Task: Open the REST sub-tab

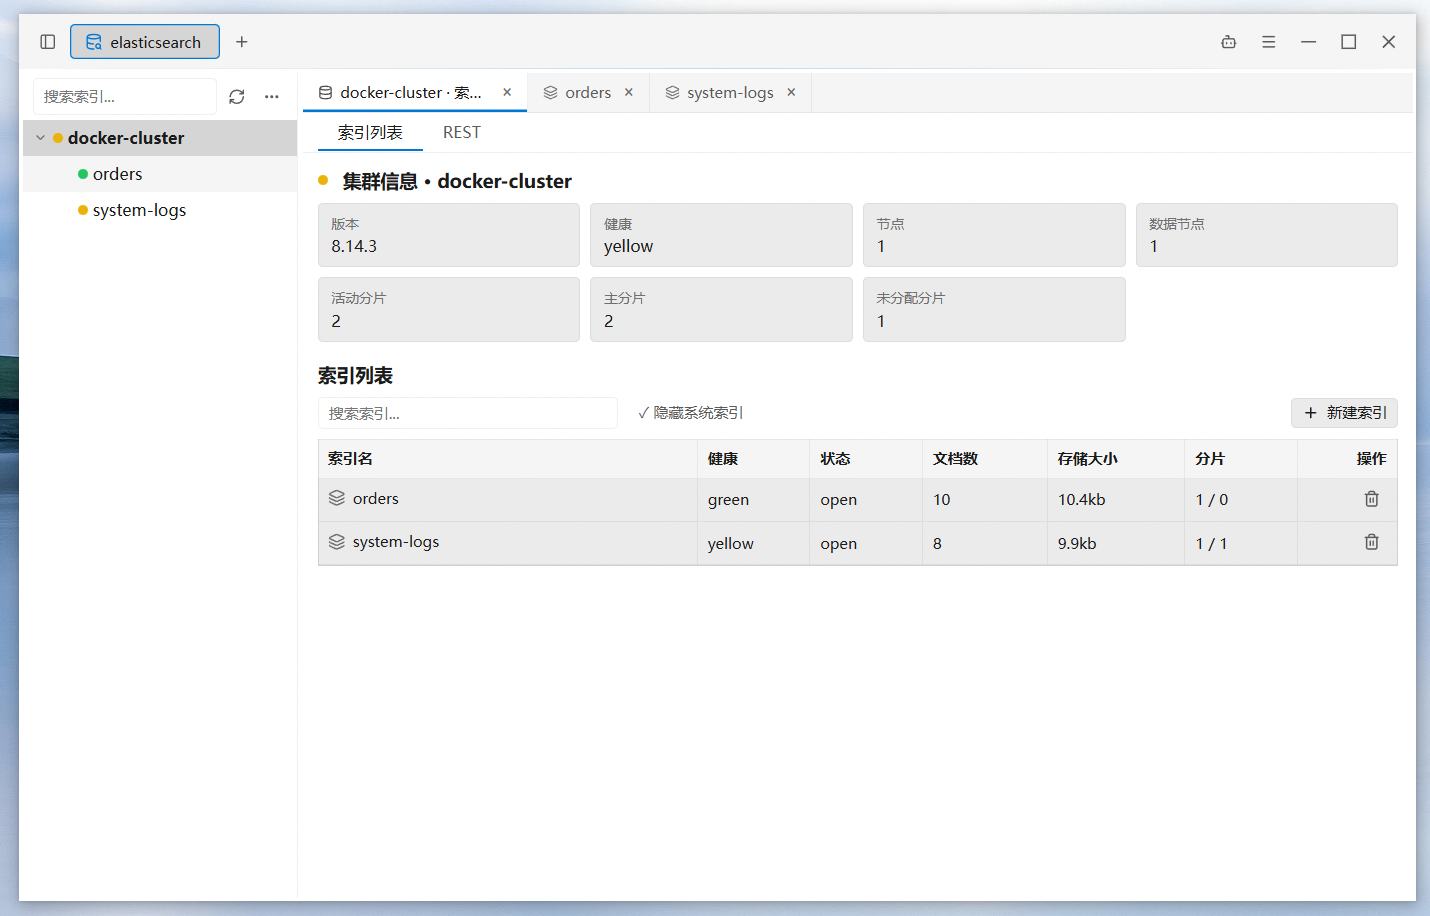Action: [462, 132]
